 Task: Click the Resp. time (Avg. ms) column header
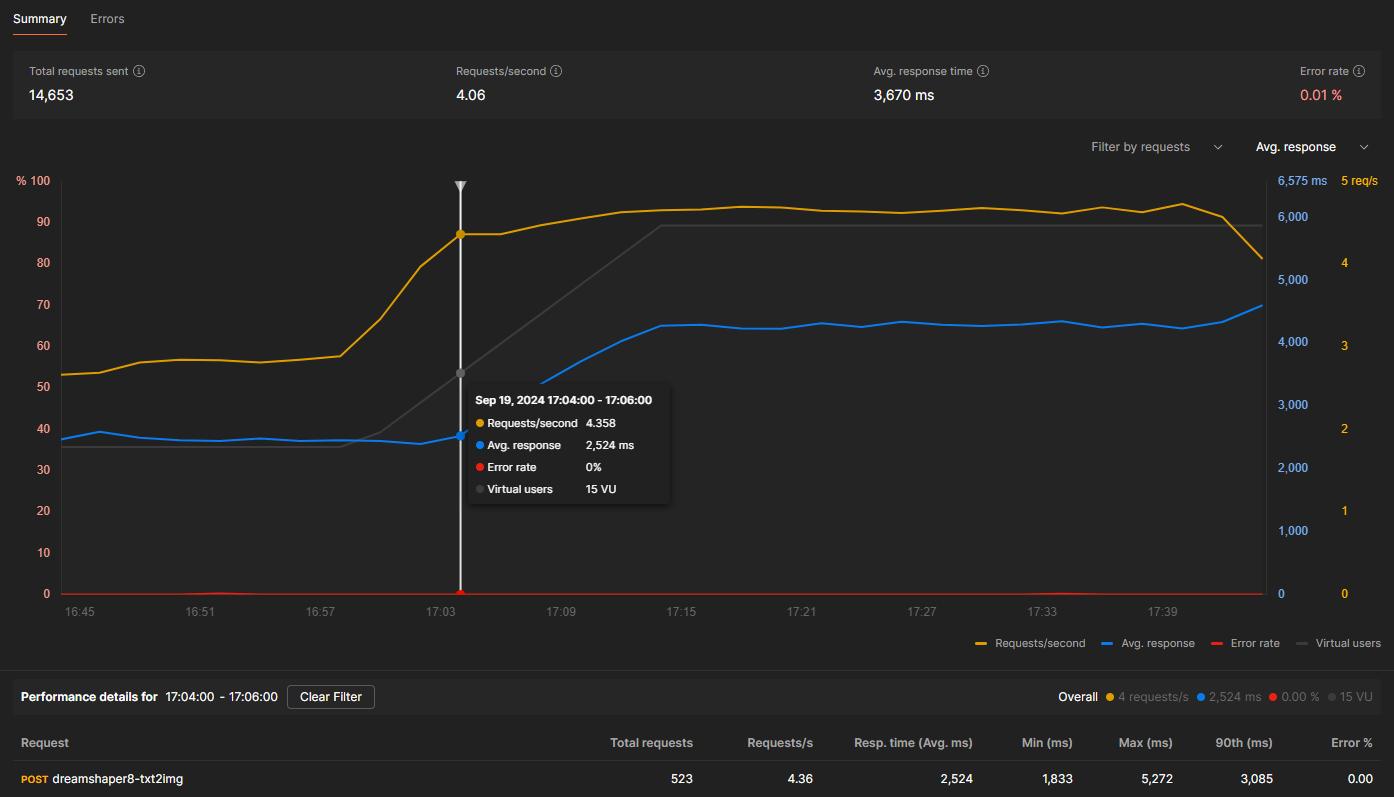coord(913,743)
